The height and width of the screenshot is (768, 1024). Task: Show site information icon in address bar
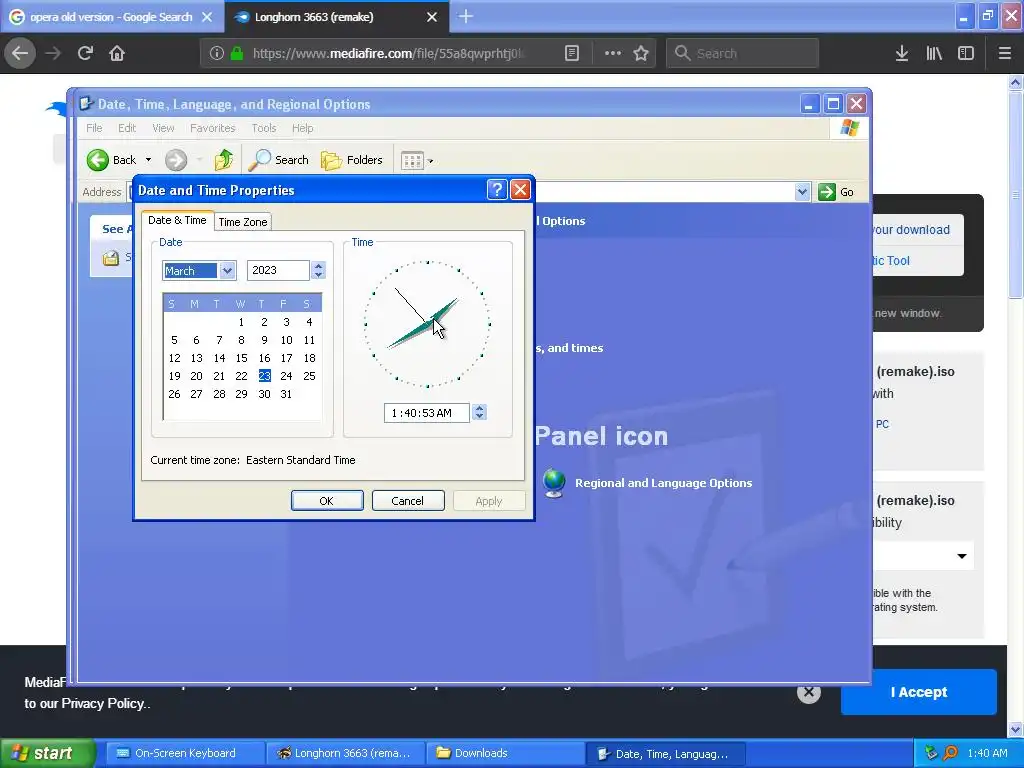click(x=217, y=53)
